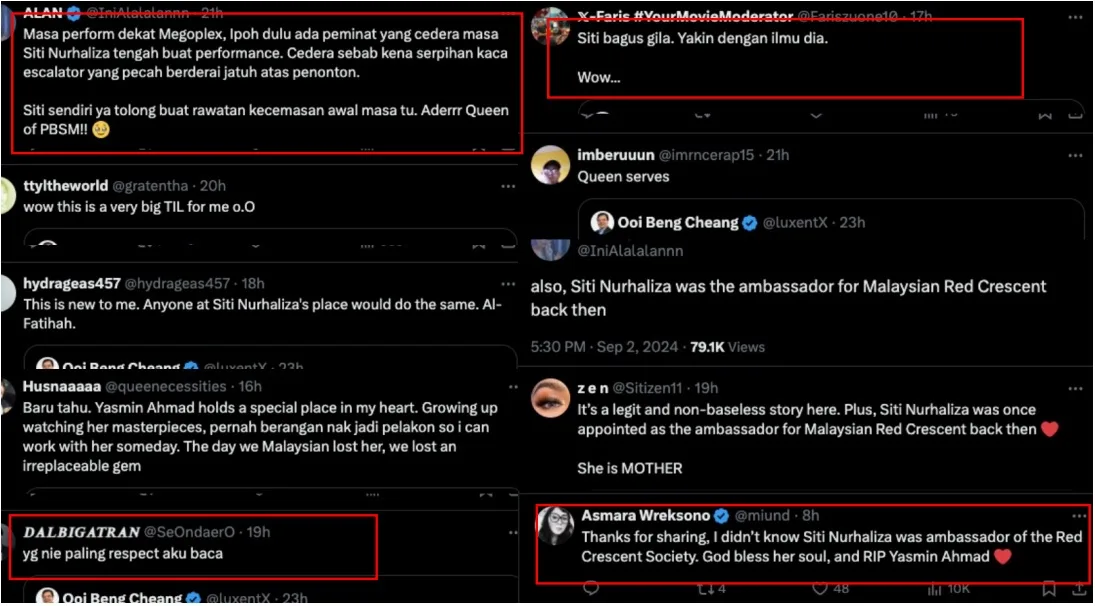
Task: Open more options on ttyltheworld's tweet
Action: 508,186
